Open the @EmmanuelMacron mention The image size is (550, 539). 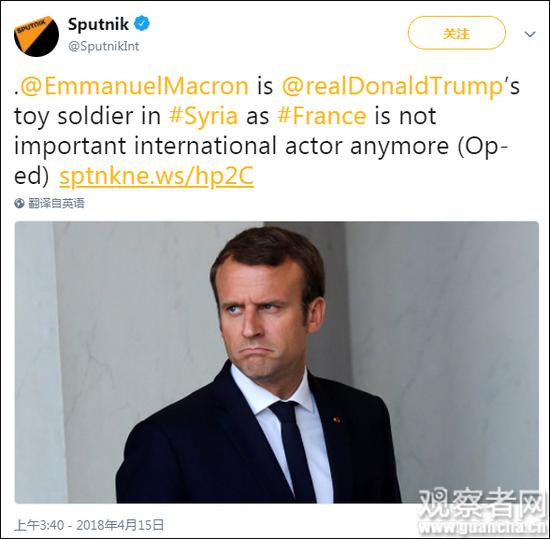pos(134,87)
